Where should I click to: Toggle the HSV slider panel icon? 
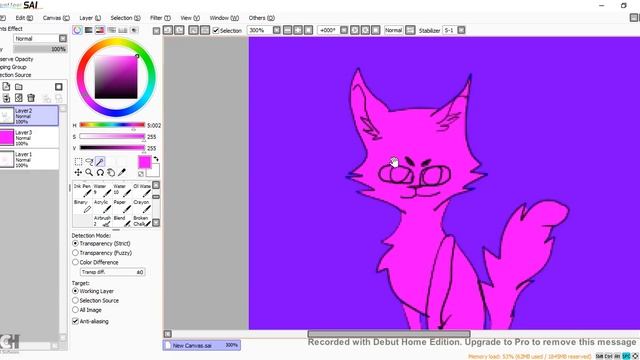coord(100,30)
